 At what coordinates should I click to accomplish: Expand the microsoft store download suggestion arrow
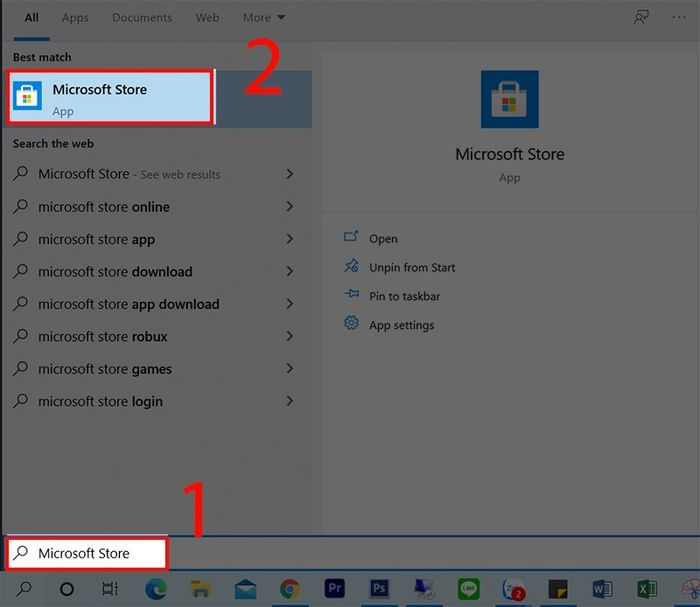(x=290, y=271)
